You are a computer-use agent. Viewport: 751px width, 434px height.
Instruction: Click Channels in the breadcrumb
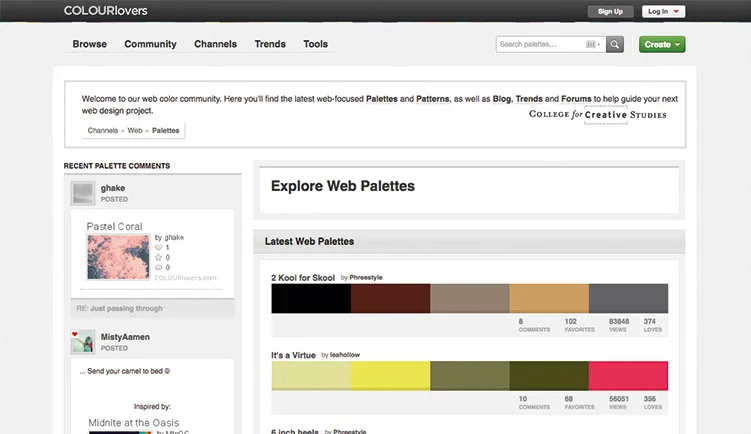click(x=102, y=130)
